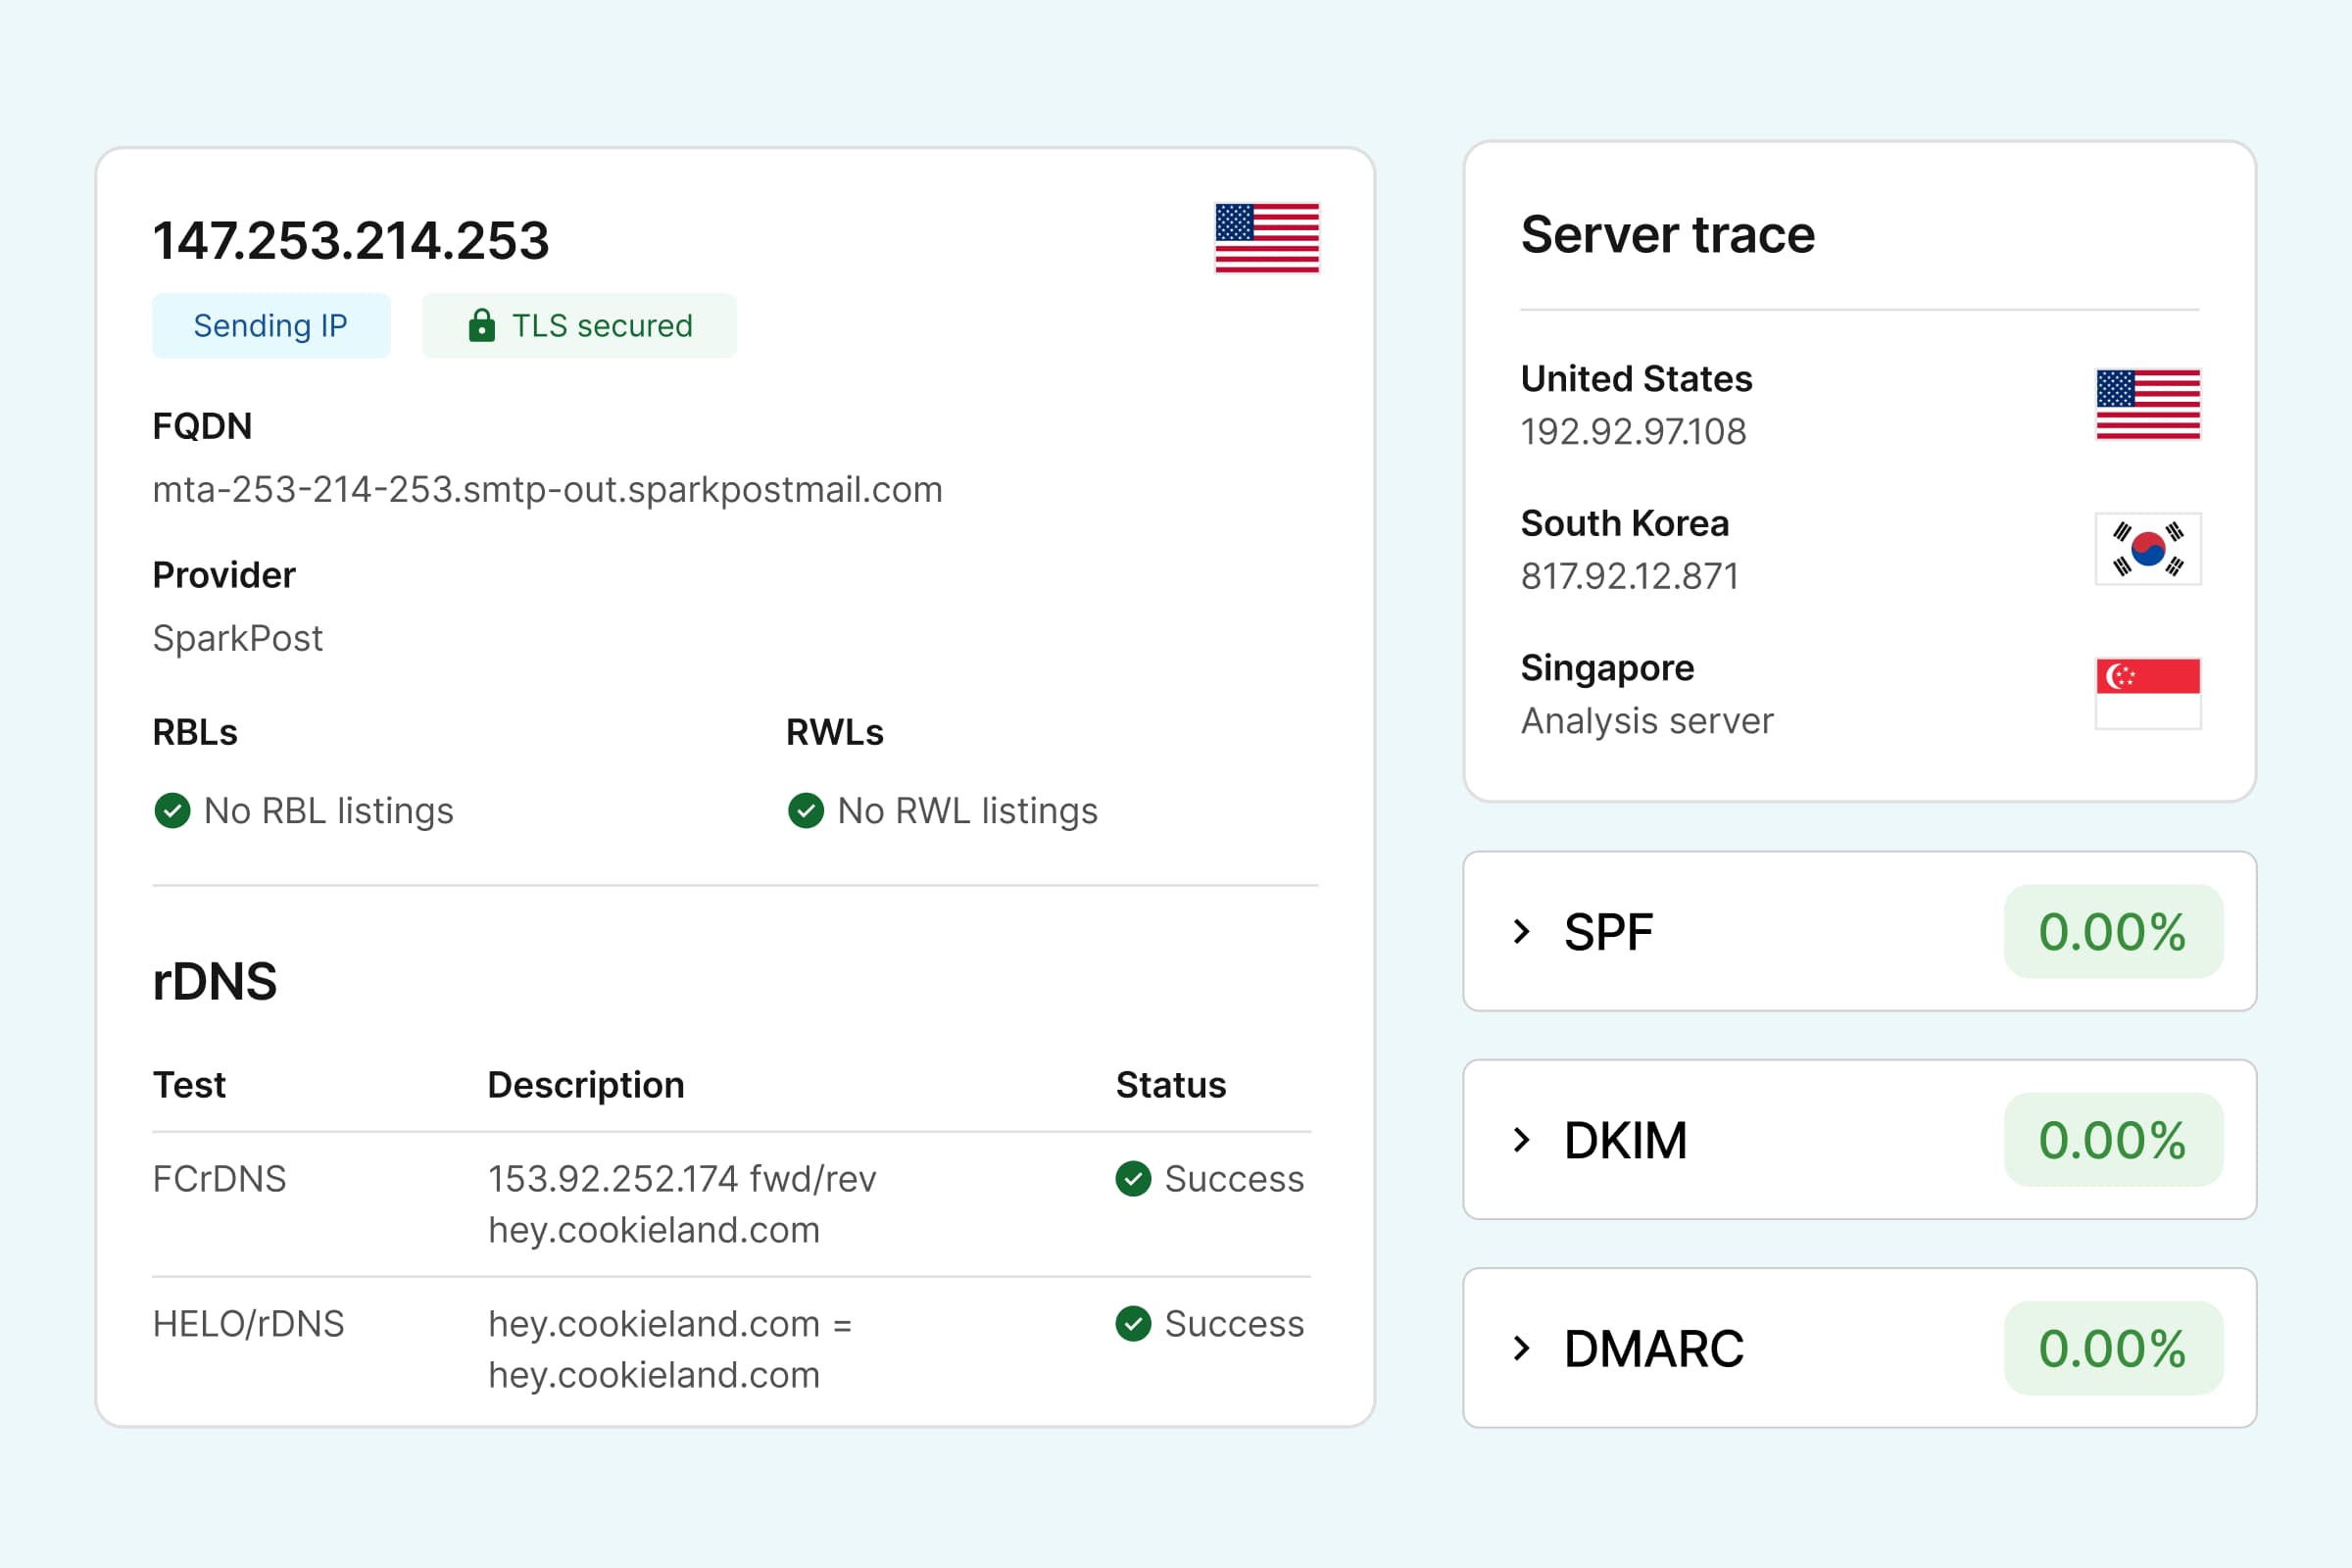Expand the DKIM section chevron
The image size is (2352, 1568).
click(1522, 1140)
